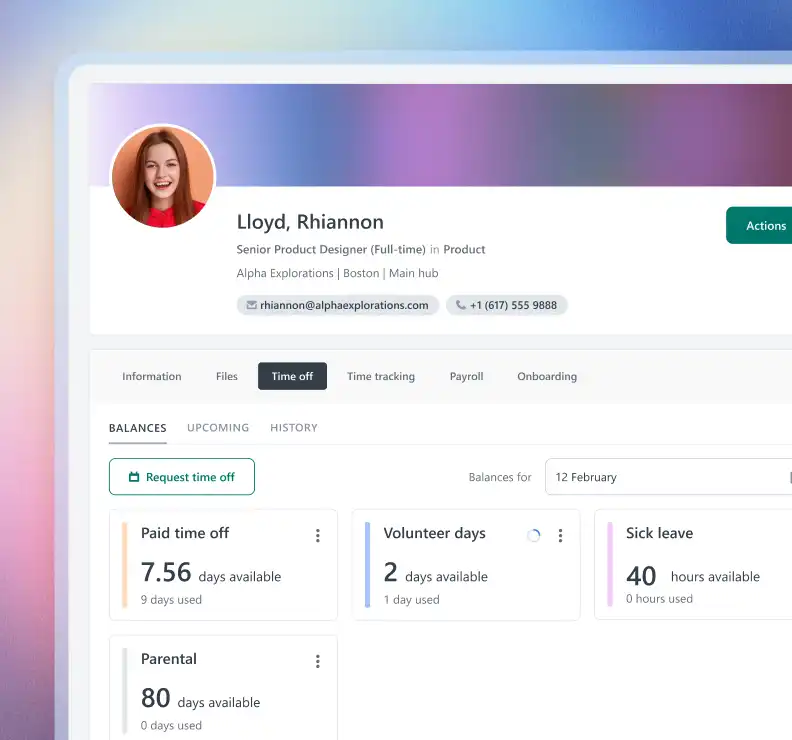Switch to the Information tab

click(152, 376)
